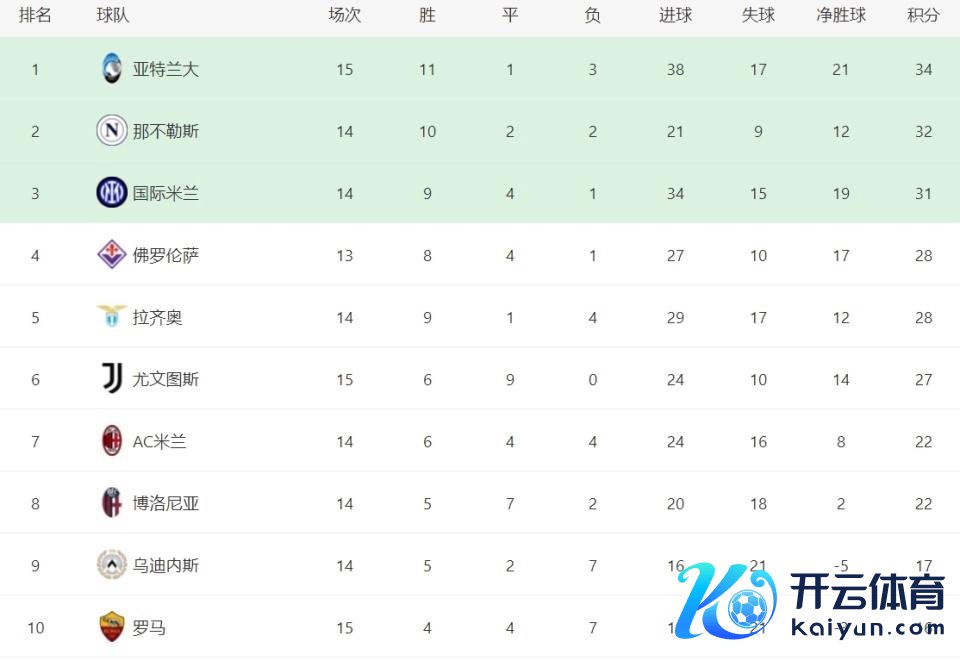Click the Inter Milan team crest icon
This screenshot has height=661, width=960.
pyautogui.click(x=111, y=193)
